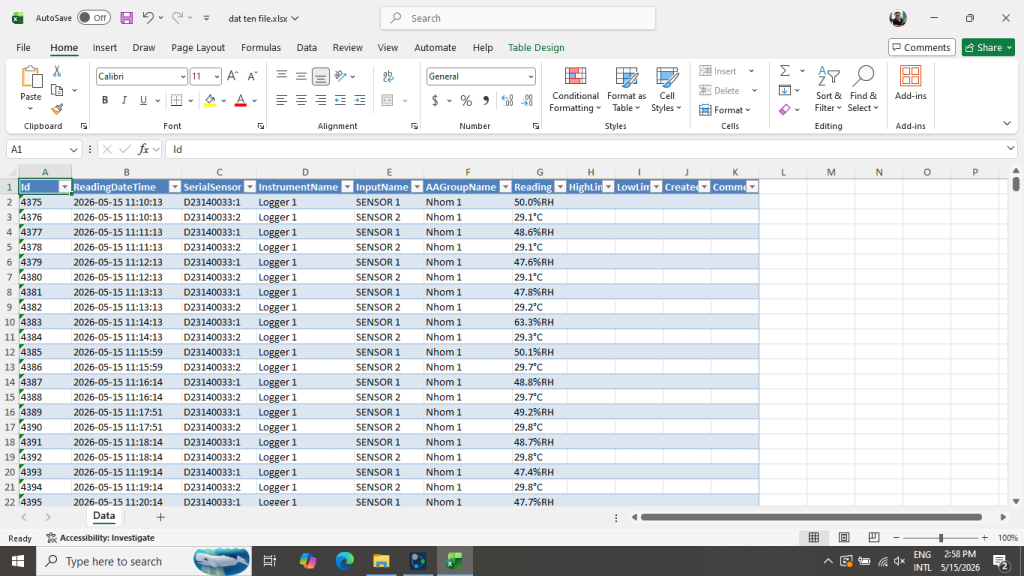
Task: Save the workbook with the disk icon
Action: click(x=127, y=18)
